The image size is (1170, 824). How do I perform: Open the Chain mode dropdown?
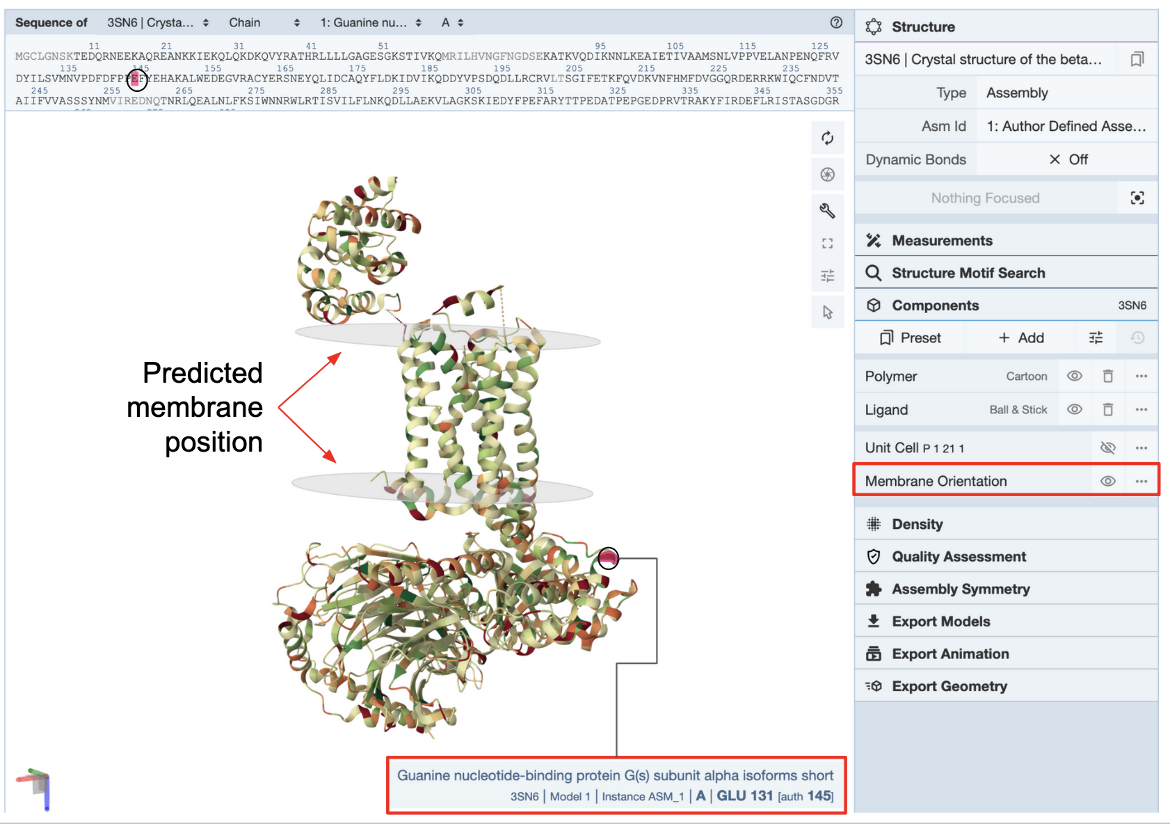(263, 22)
